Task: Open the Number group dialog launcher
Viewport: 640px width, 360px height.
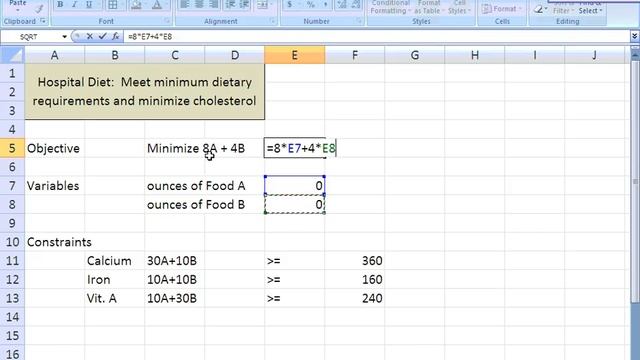Action: coord(359,21)
